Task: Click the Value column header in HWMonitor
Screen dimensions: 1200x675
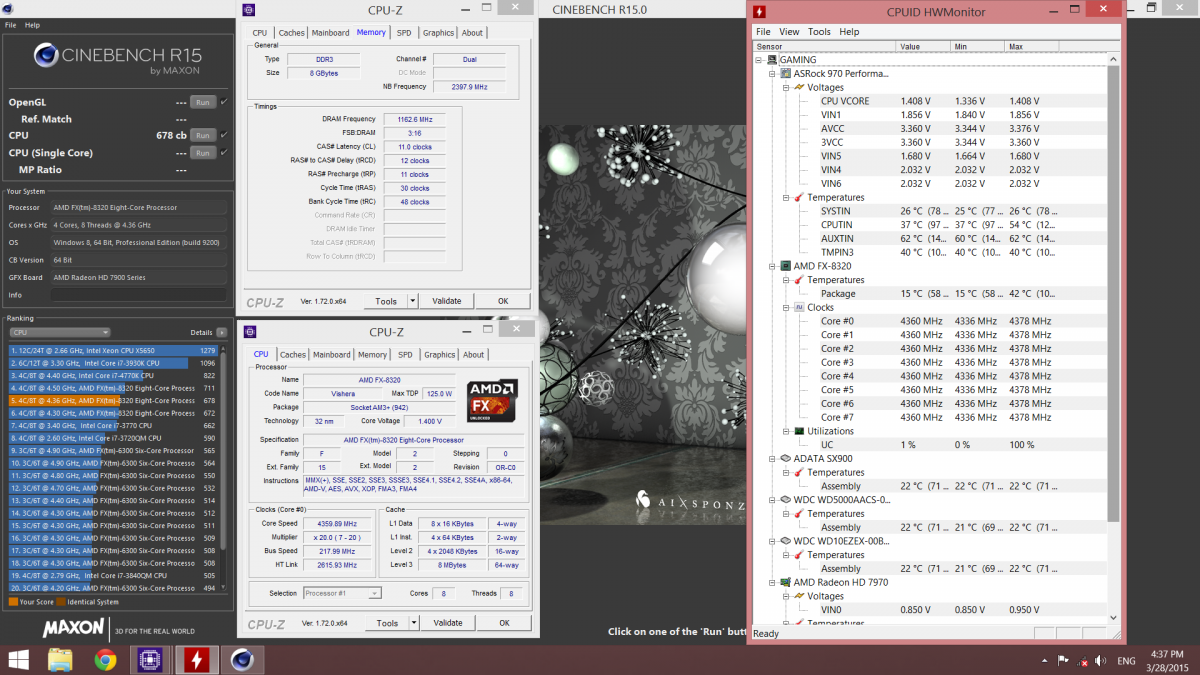Action: (921, 46)
